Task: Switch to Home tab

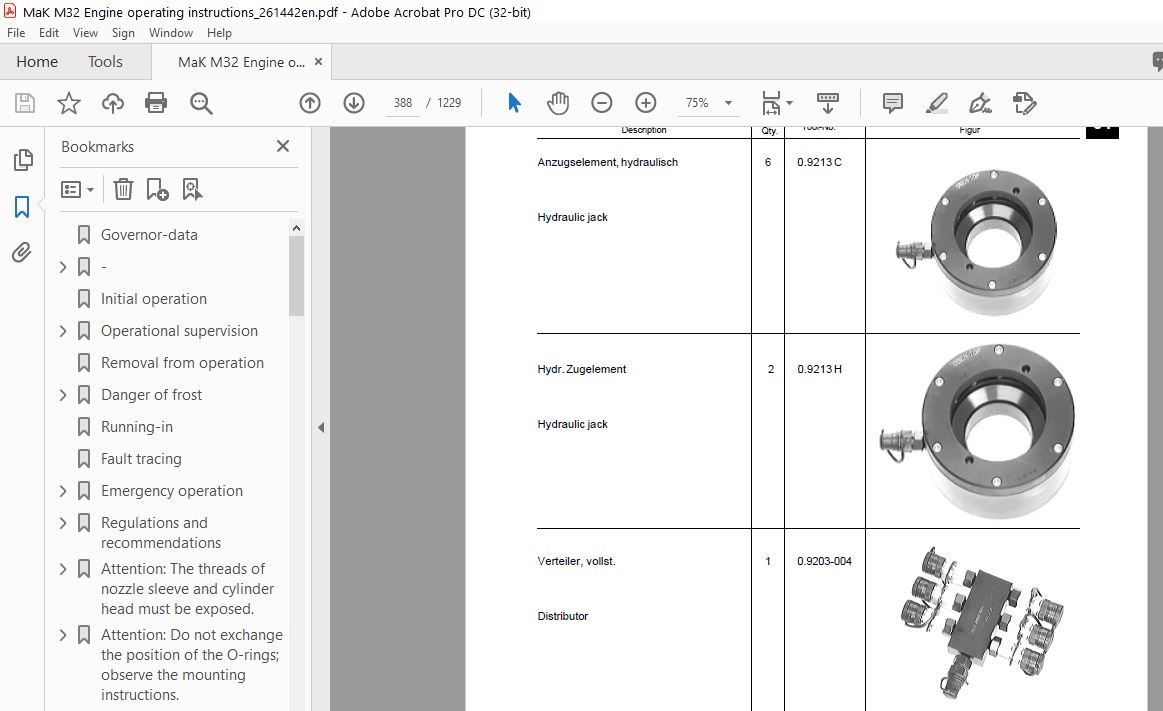Action: (x=37, y=62)
